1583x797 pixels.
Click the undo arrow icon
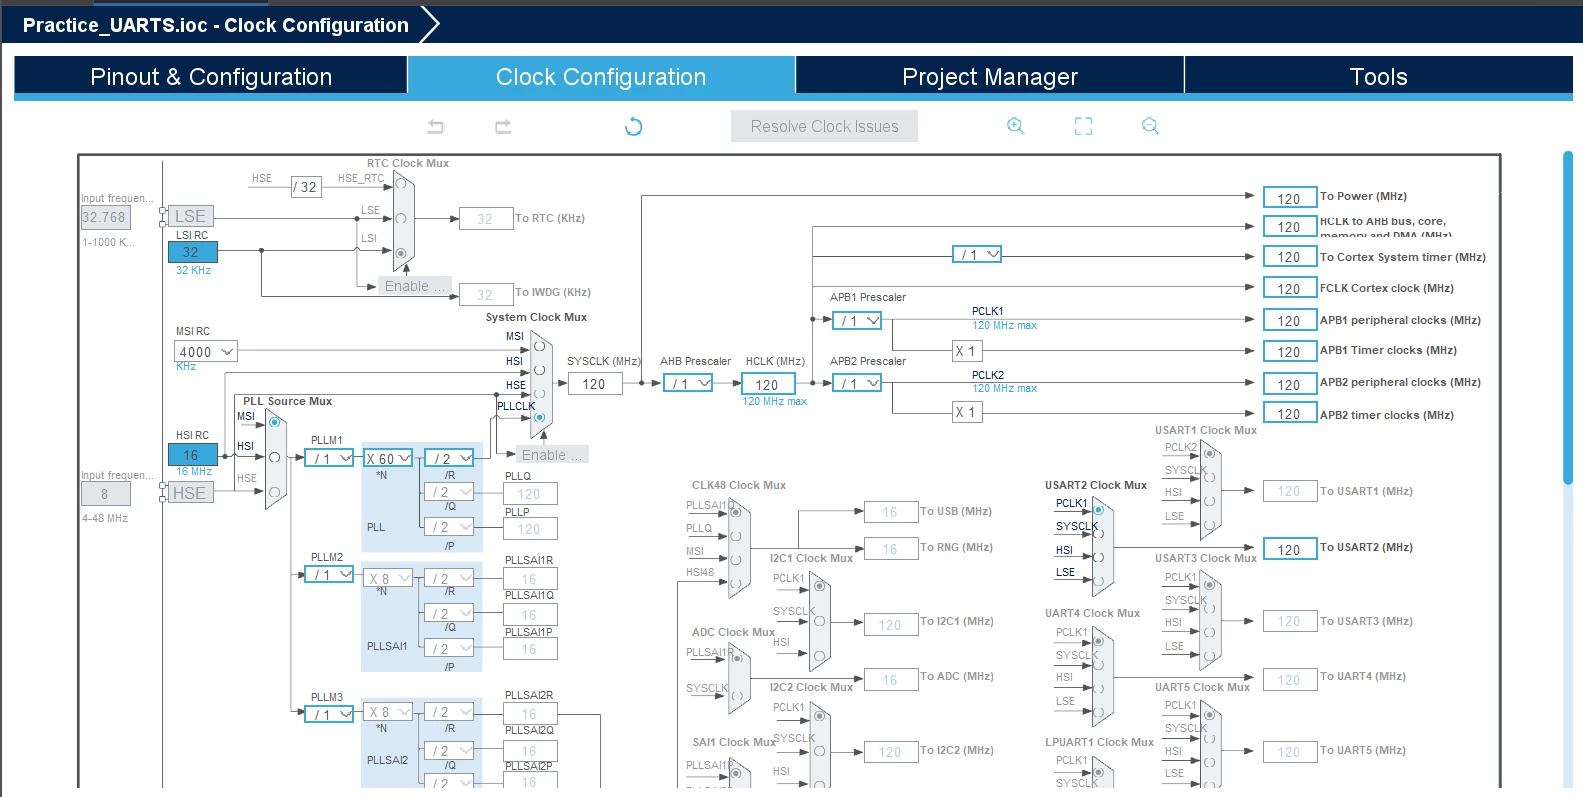point(435,126)
